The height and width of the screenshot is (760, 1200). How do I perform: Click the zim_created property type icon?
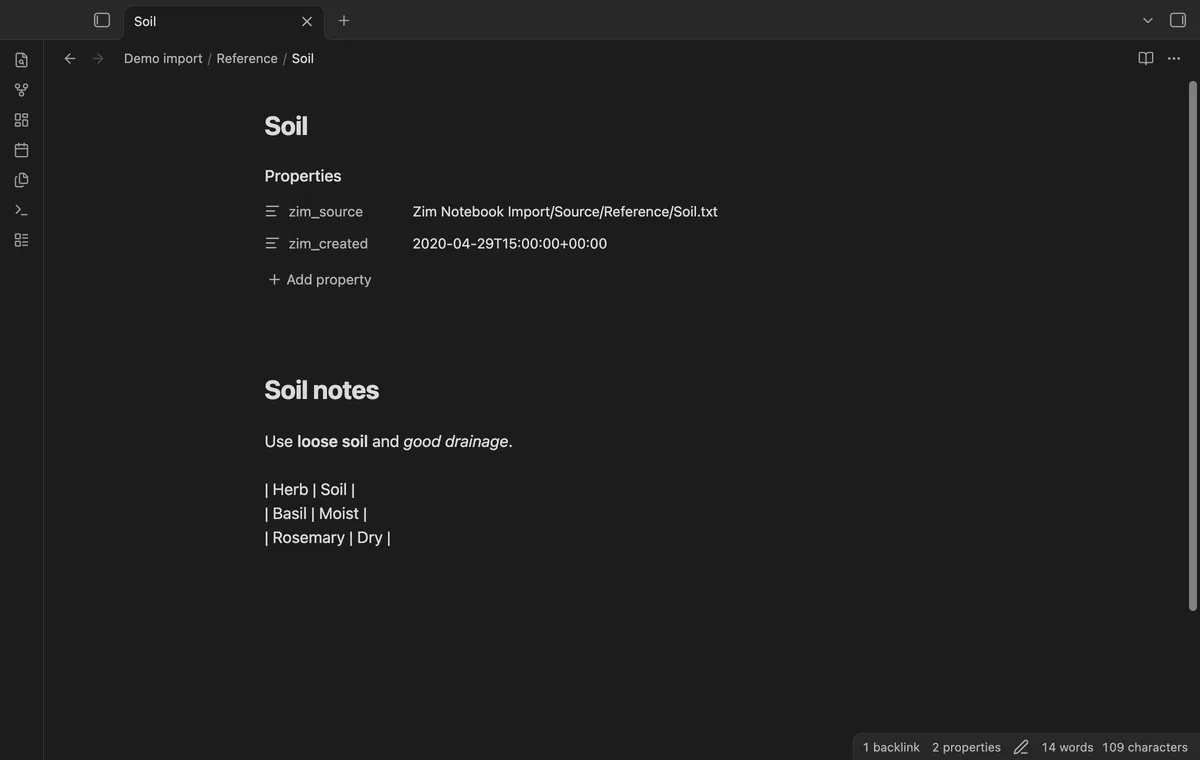pos(272,244)
